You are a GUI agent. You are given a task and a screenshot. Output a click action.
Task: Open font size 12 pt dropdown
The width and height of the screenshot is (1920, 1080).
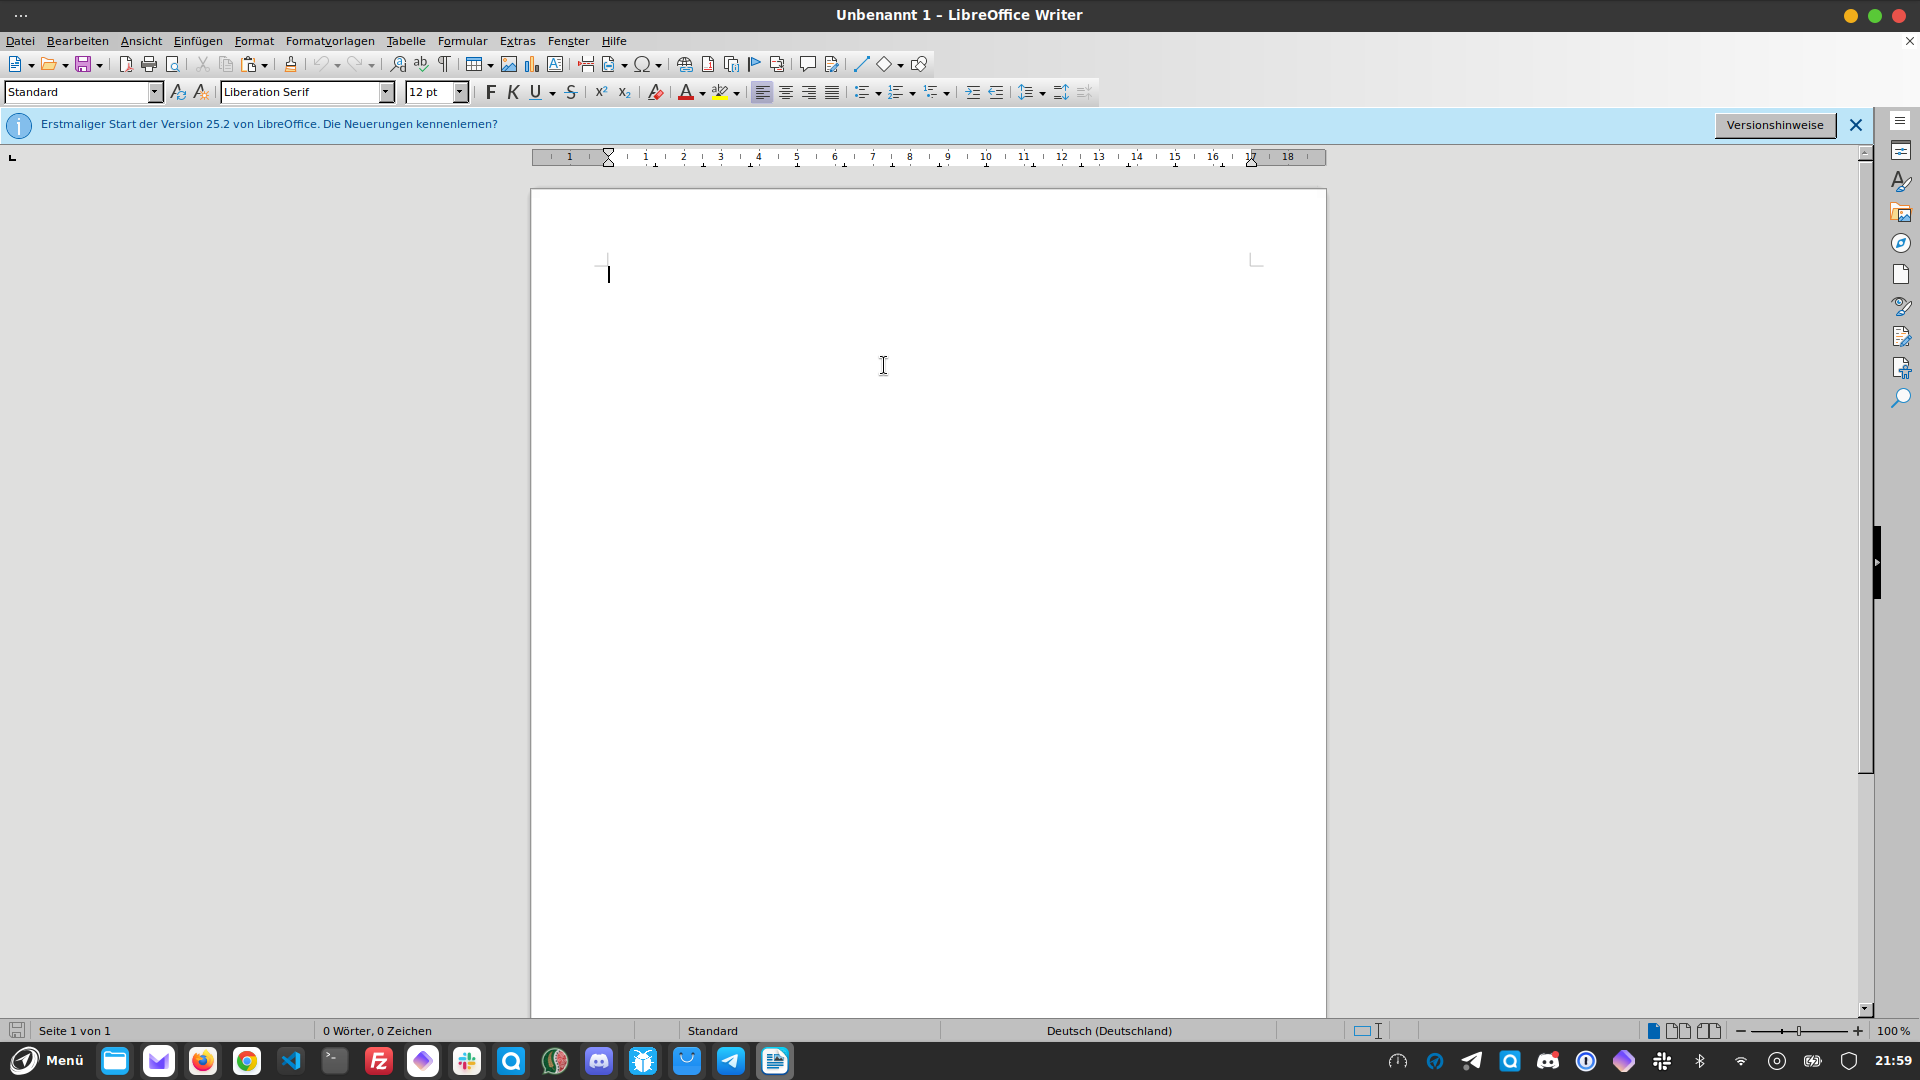click(x=460, y=92)
